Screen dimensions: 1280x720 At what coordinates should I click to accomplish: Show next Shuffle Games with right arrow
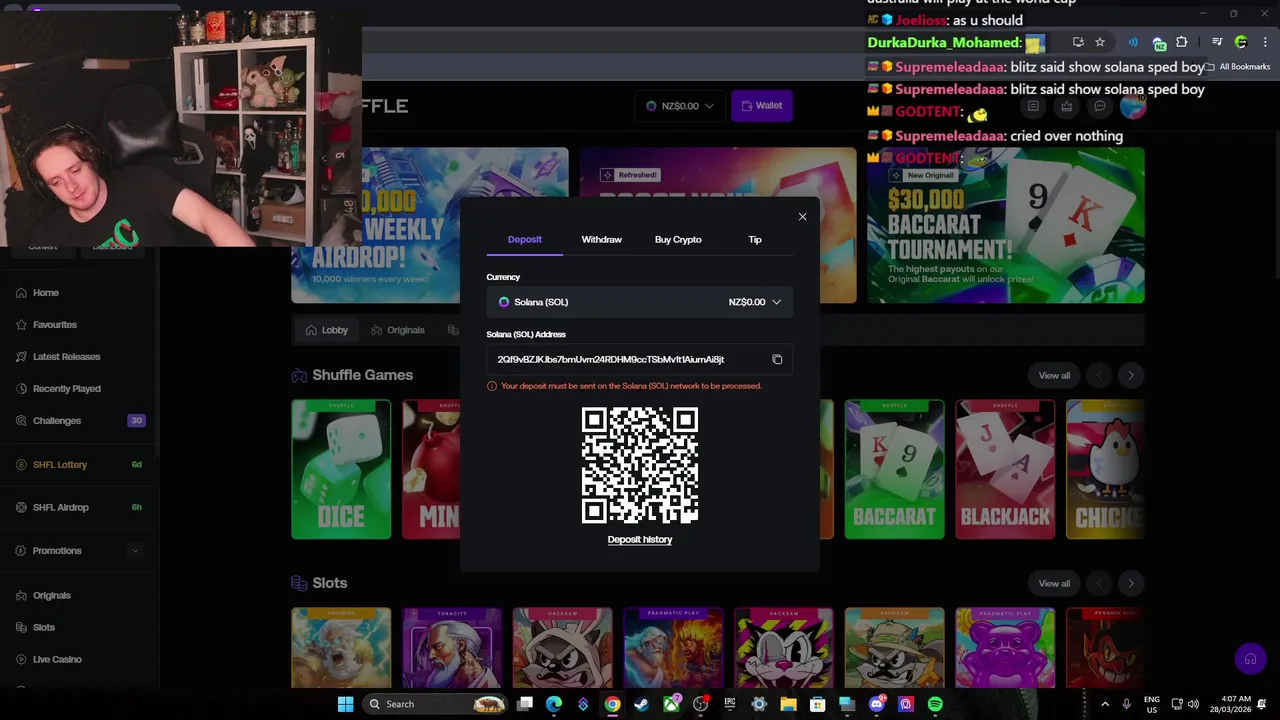point(1131,376)
